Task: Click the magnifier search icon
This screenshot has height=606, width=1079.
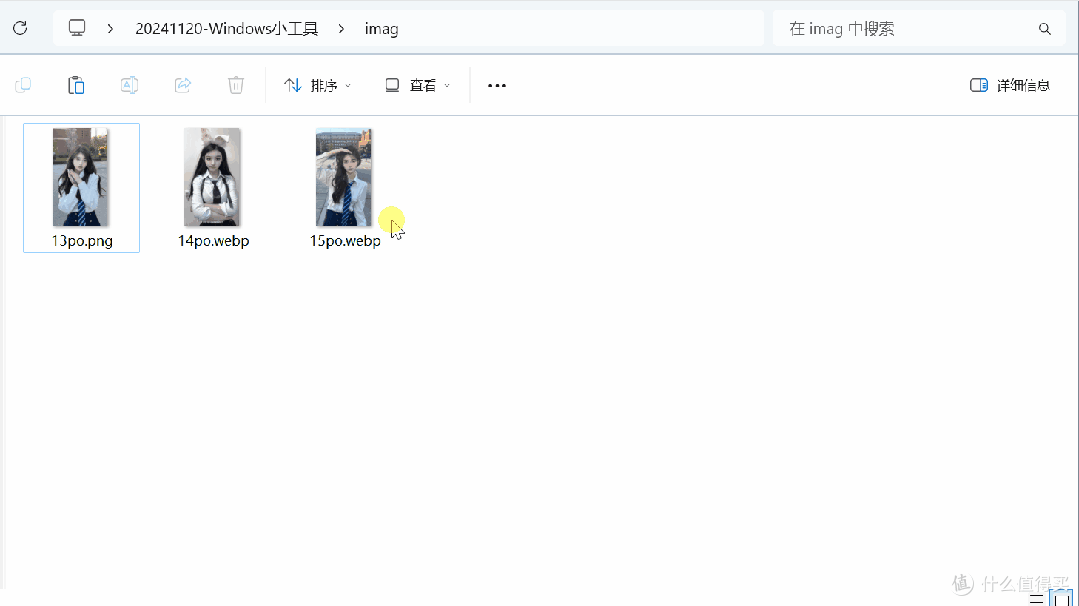Action: [1045, 29]
